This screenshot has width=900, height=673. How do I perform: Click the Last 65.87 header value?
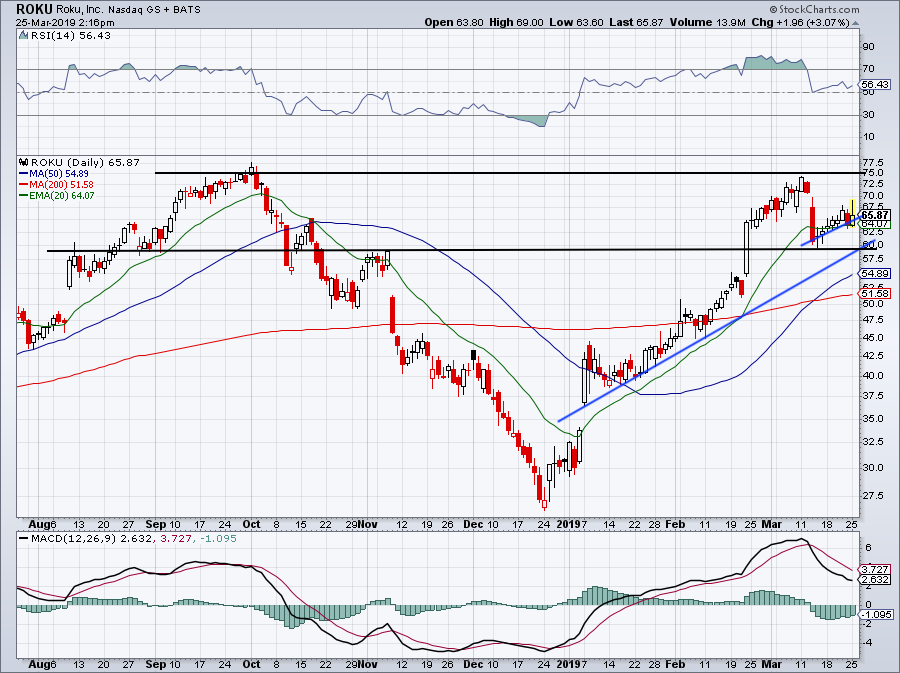pyautogui.click(x=637, y=22)
